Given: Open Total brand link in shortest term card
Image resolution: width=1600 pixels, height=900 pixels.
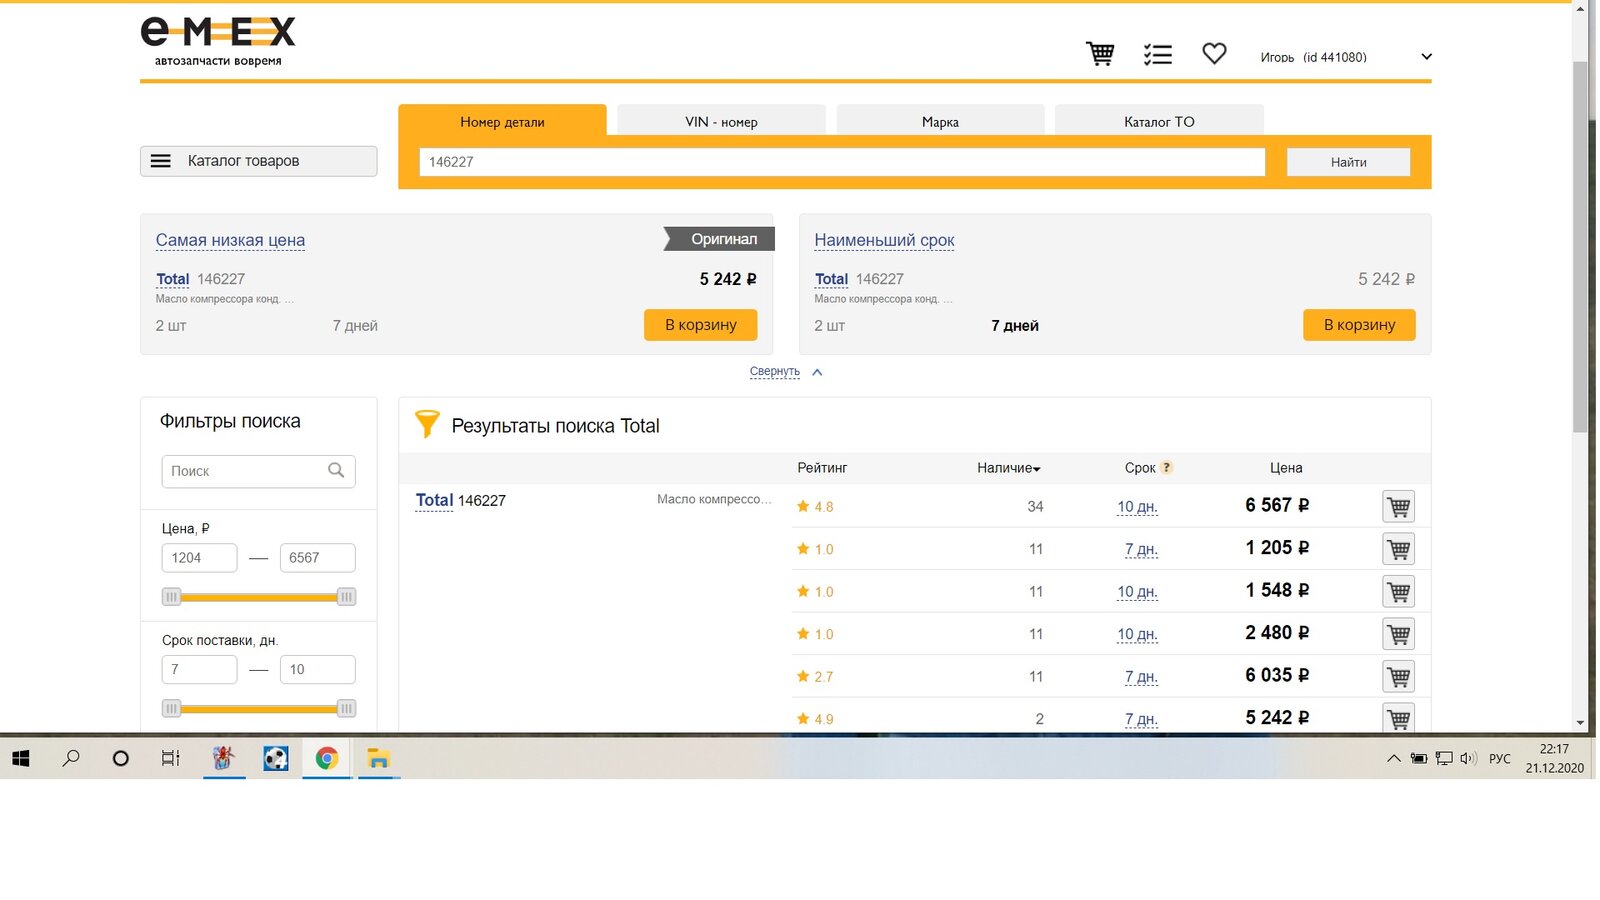Looking at the screenshot, I should [x=831, y=279].
